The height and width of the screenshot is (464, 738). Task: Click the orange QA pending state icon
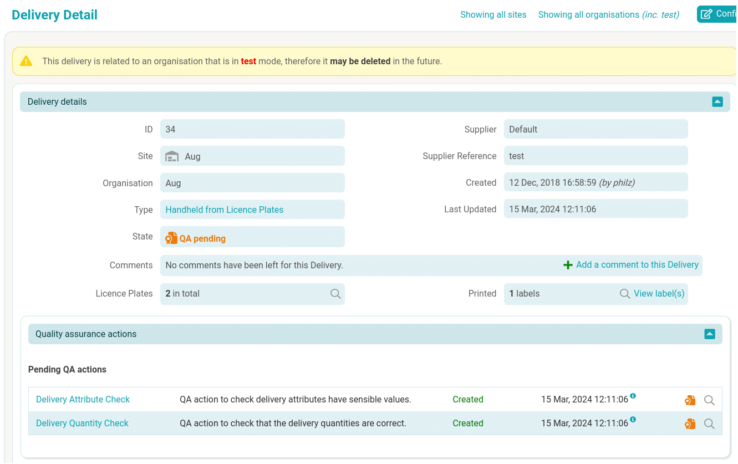(x=171, y=238)
